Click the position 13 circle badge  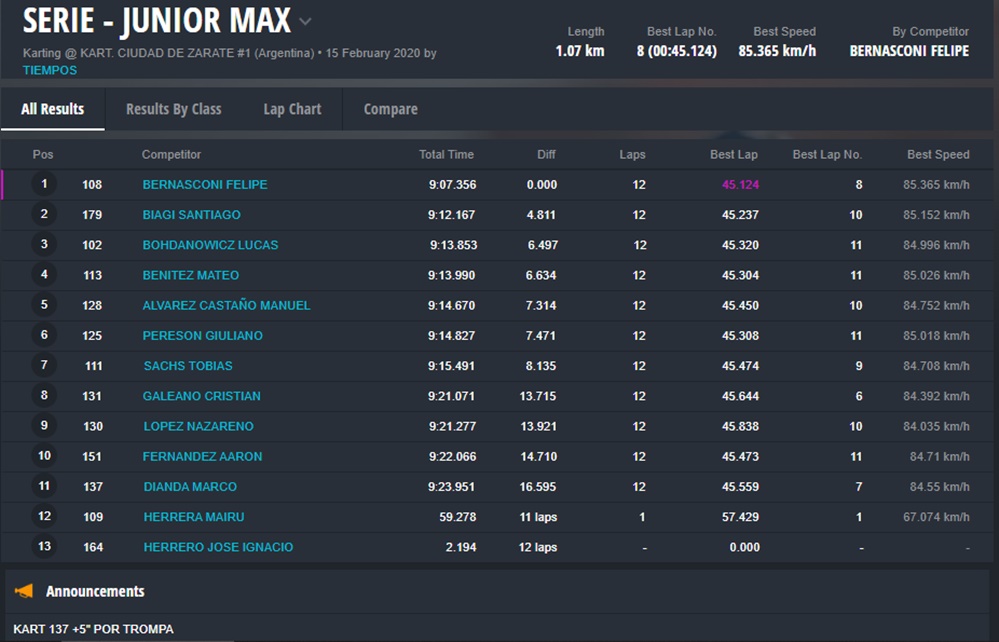pyautogui.click(x=44, y=547)
